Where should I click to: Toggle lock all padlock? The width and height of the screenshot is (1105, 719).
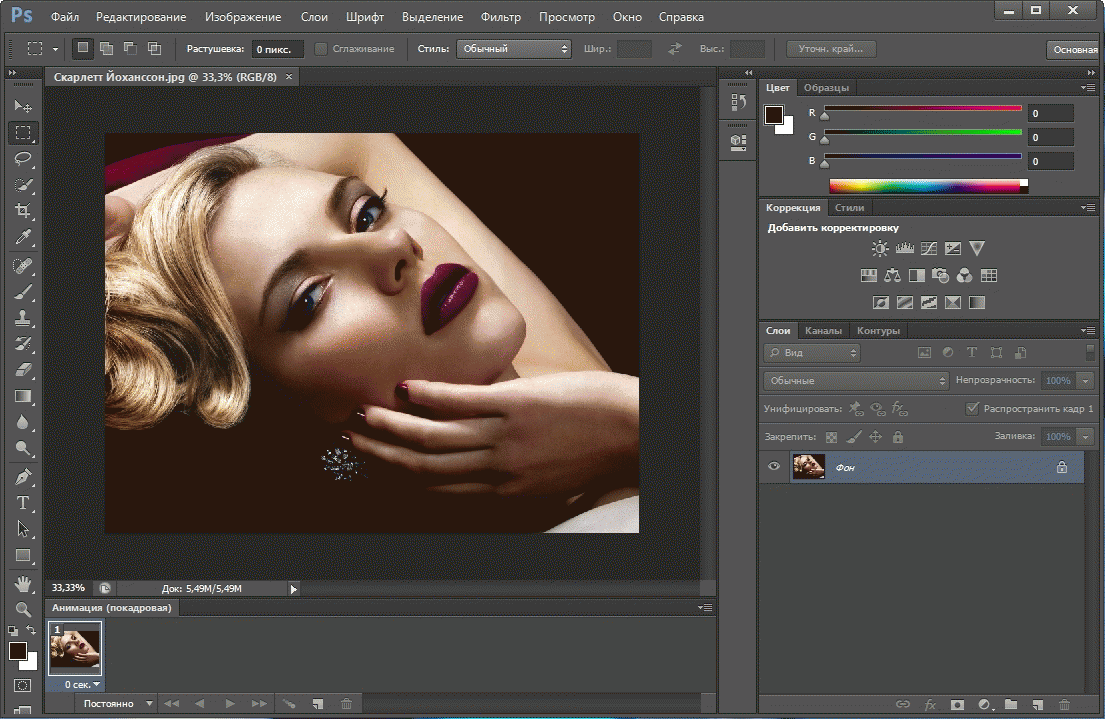click(x=898, y=437)
